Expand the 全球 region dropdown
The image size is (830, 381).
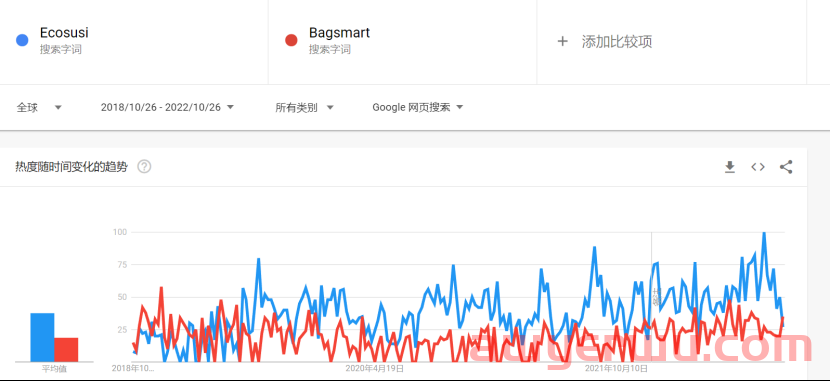pos(40,107)
